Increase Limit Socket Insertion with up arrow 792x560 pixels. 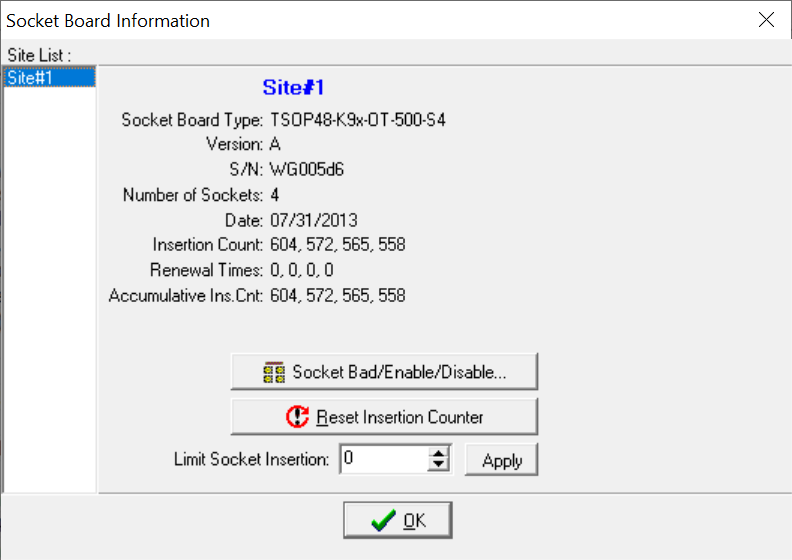point(438,453)
